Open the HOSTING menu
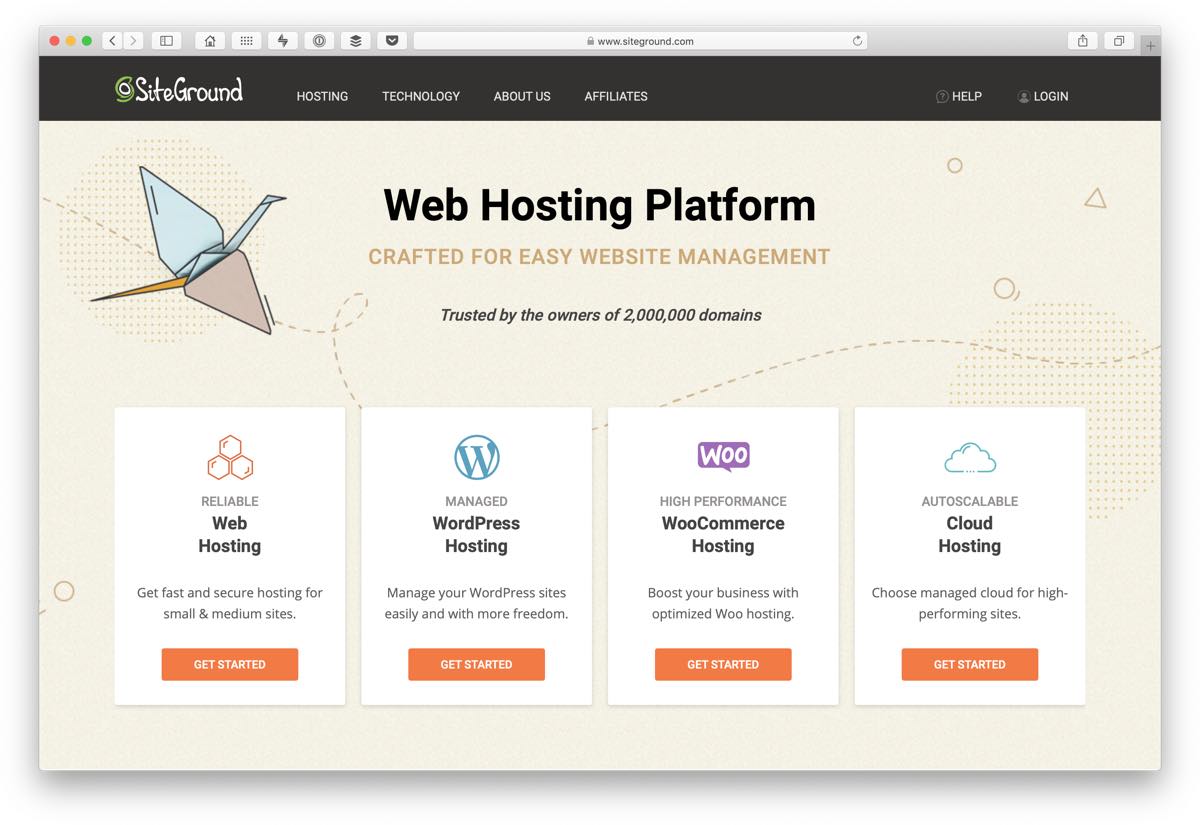 (x=322, y=96)
